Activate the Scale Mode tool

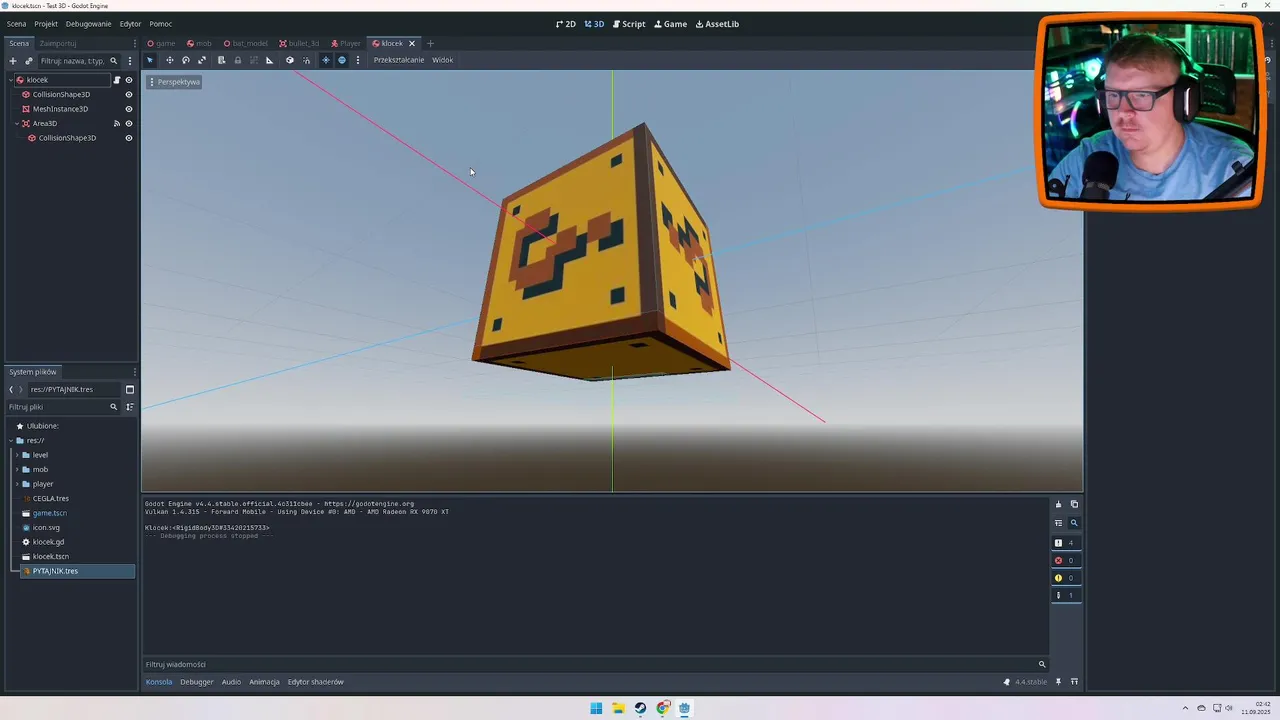tap(201, 60)
